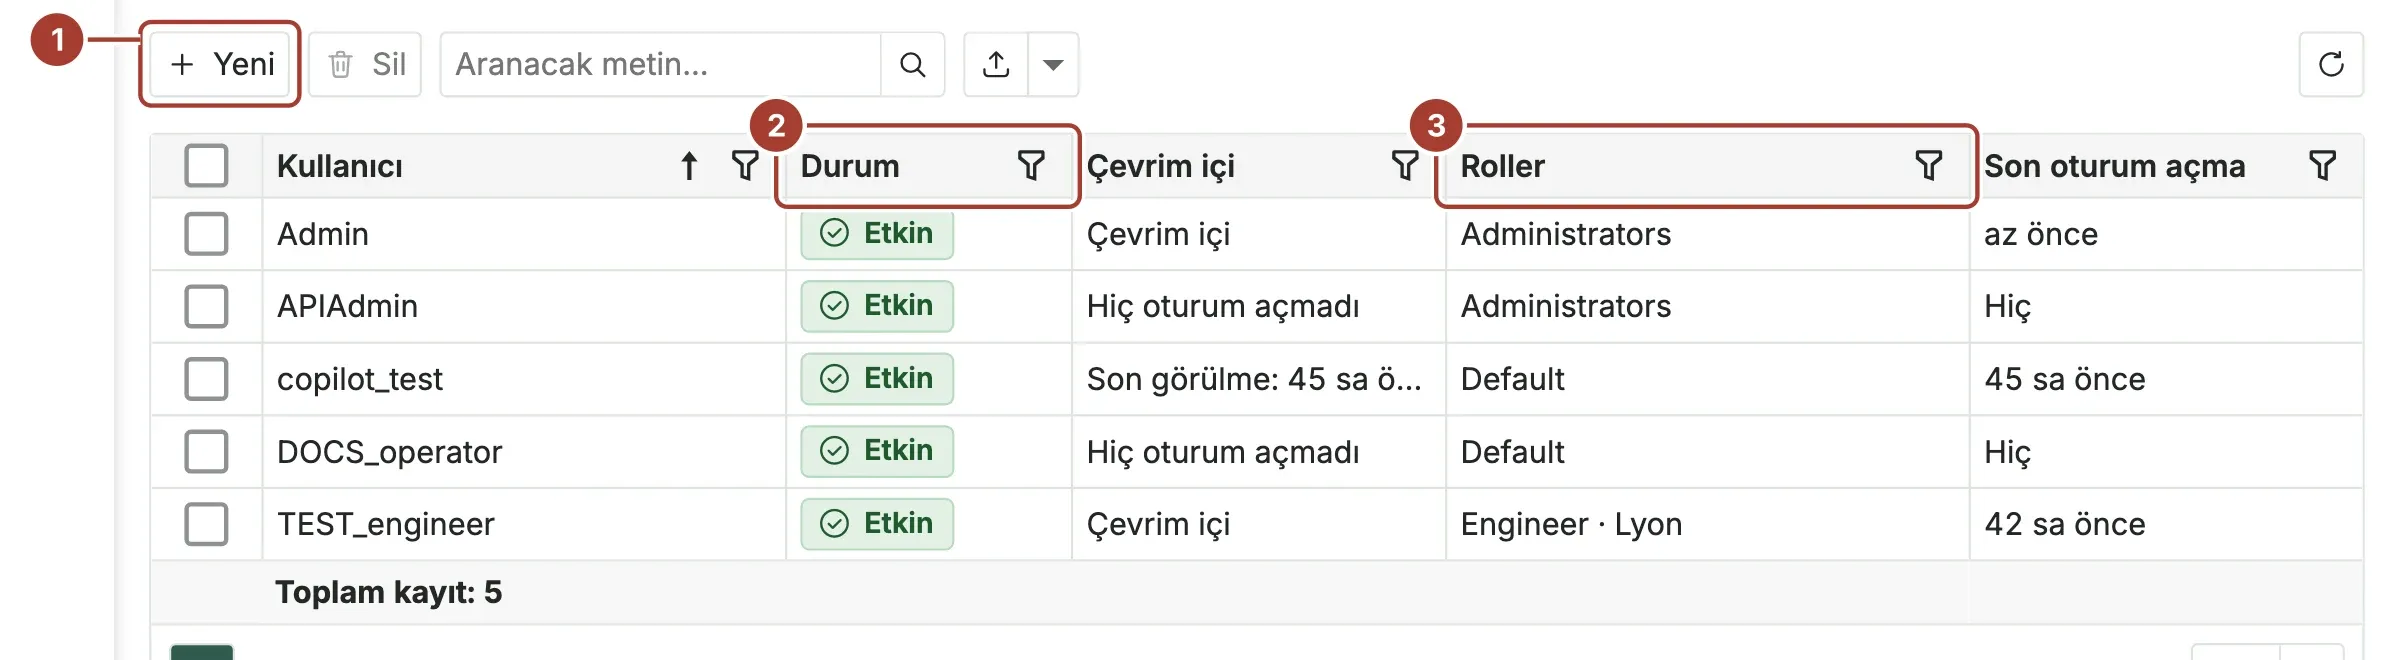Click the Etkin badge in copilot_test row
The image size is (2400, 660).
[x=877, y=379]
